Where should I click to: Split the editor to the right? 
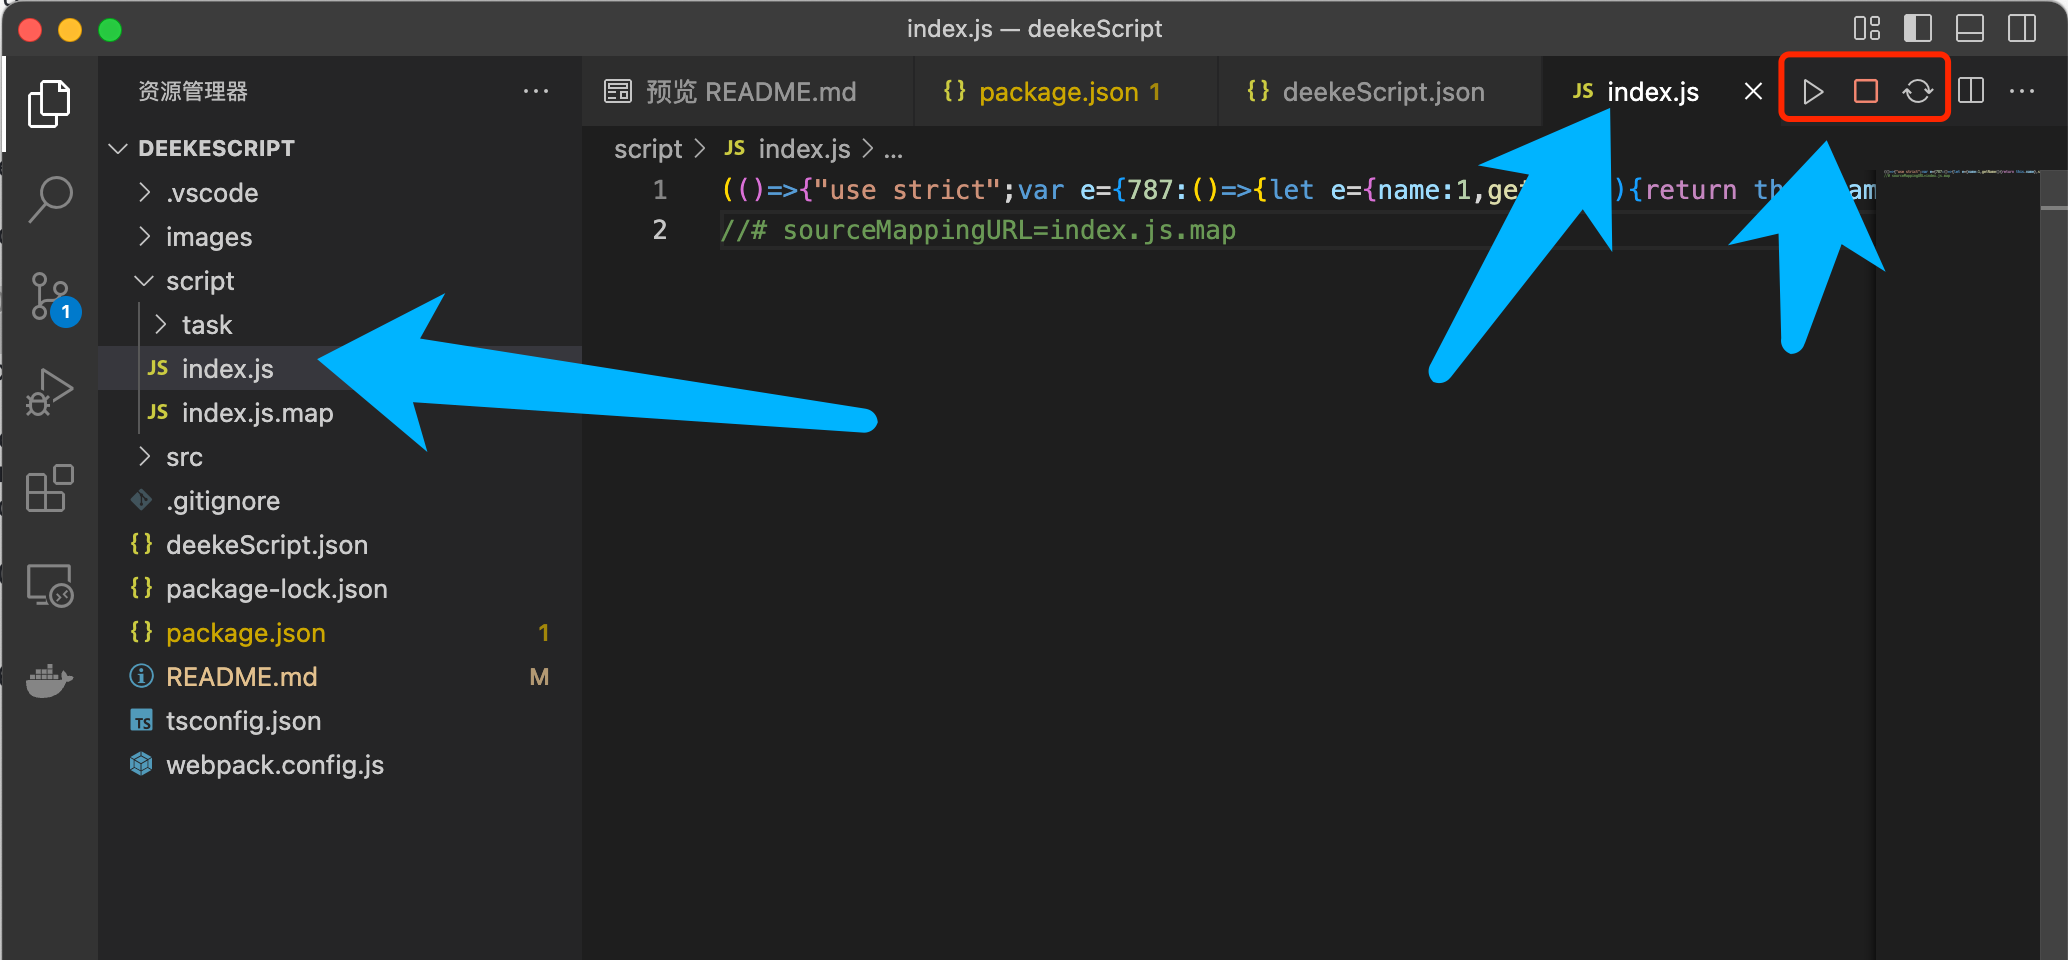click(x=1971, y=92)
